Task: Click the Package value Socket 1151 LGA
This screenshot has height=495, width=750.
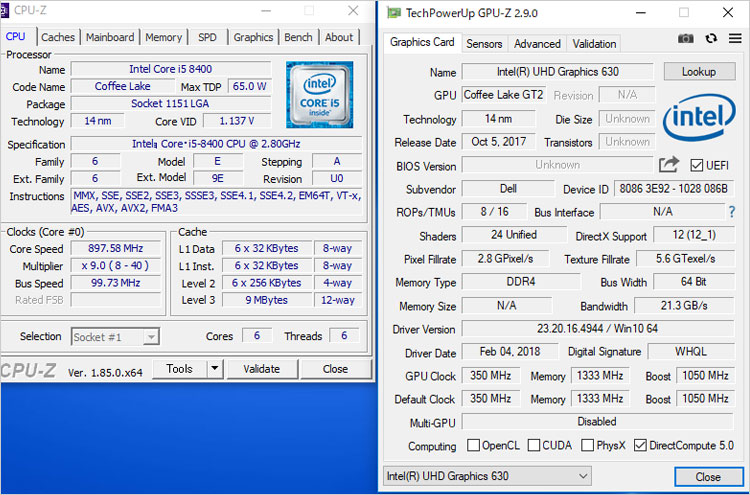Action: 170,103
